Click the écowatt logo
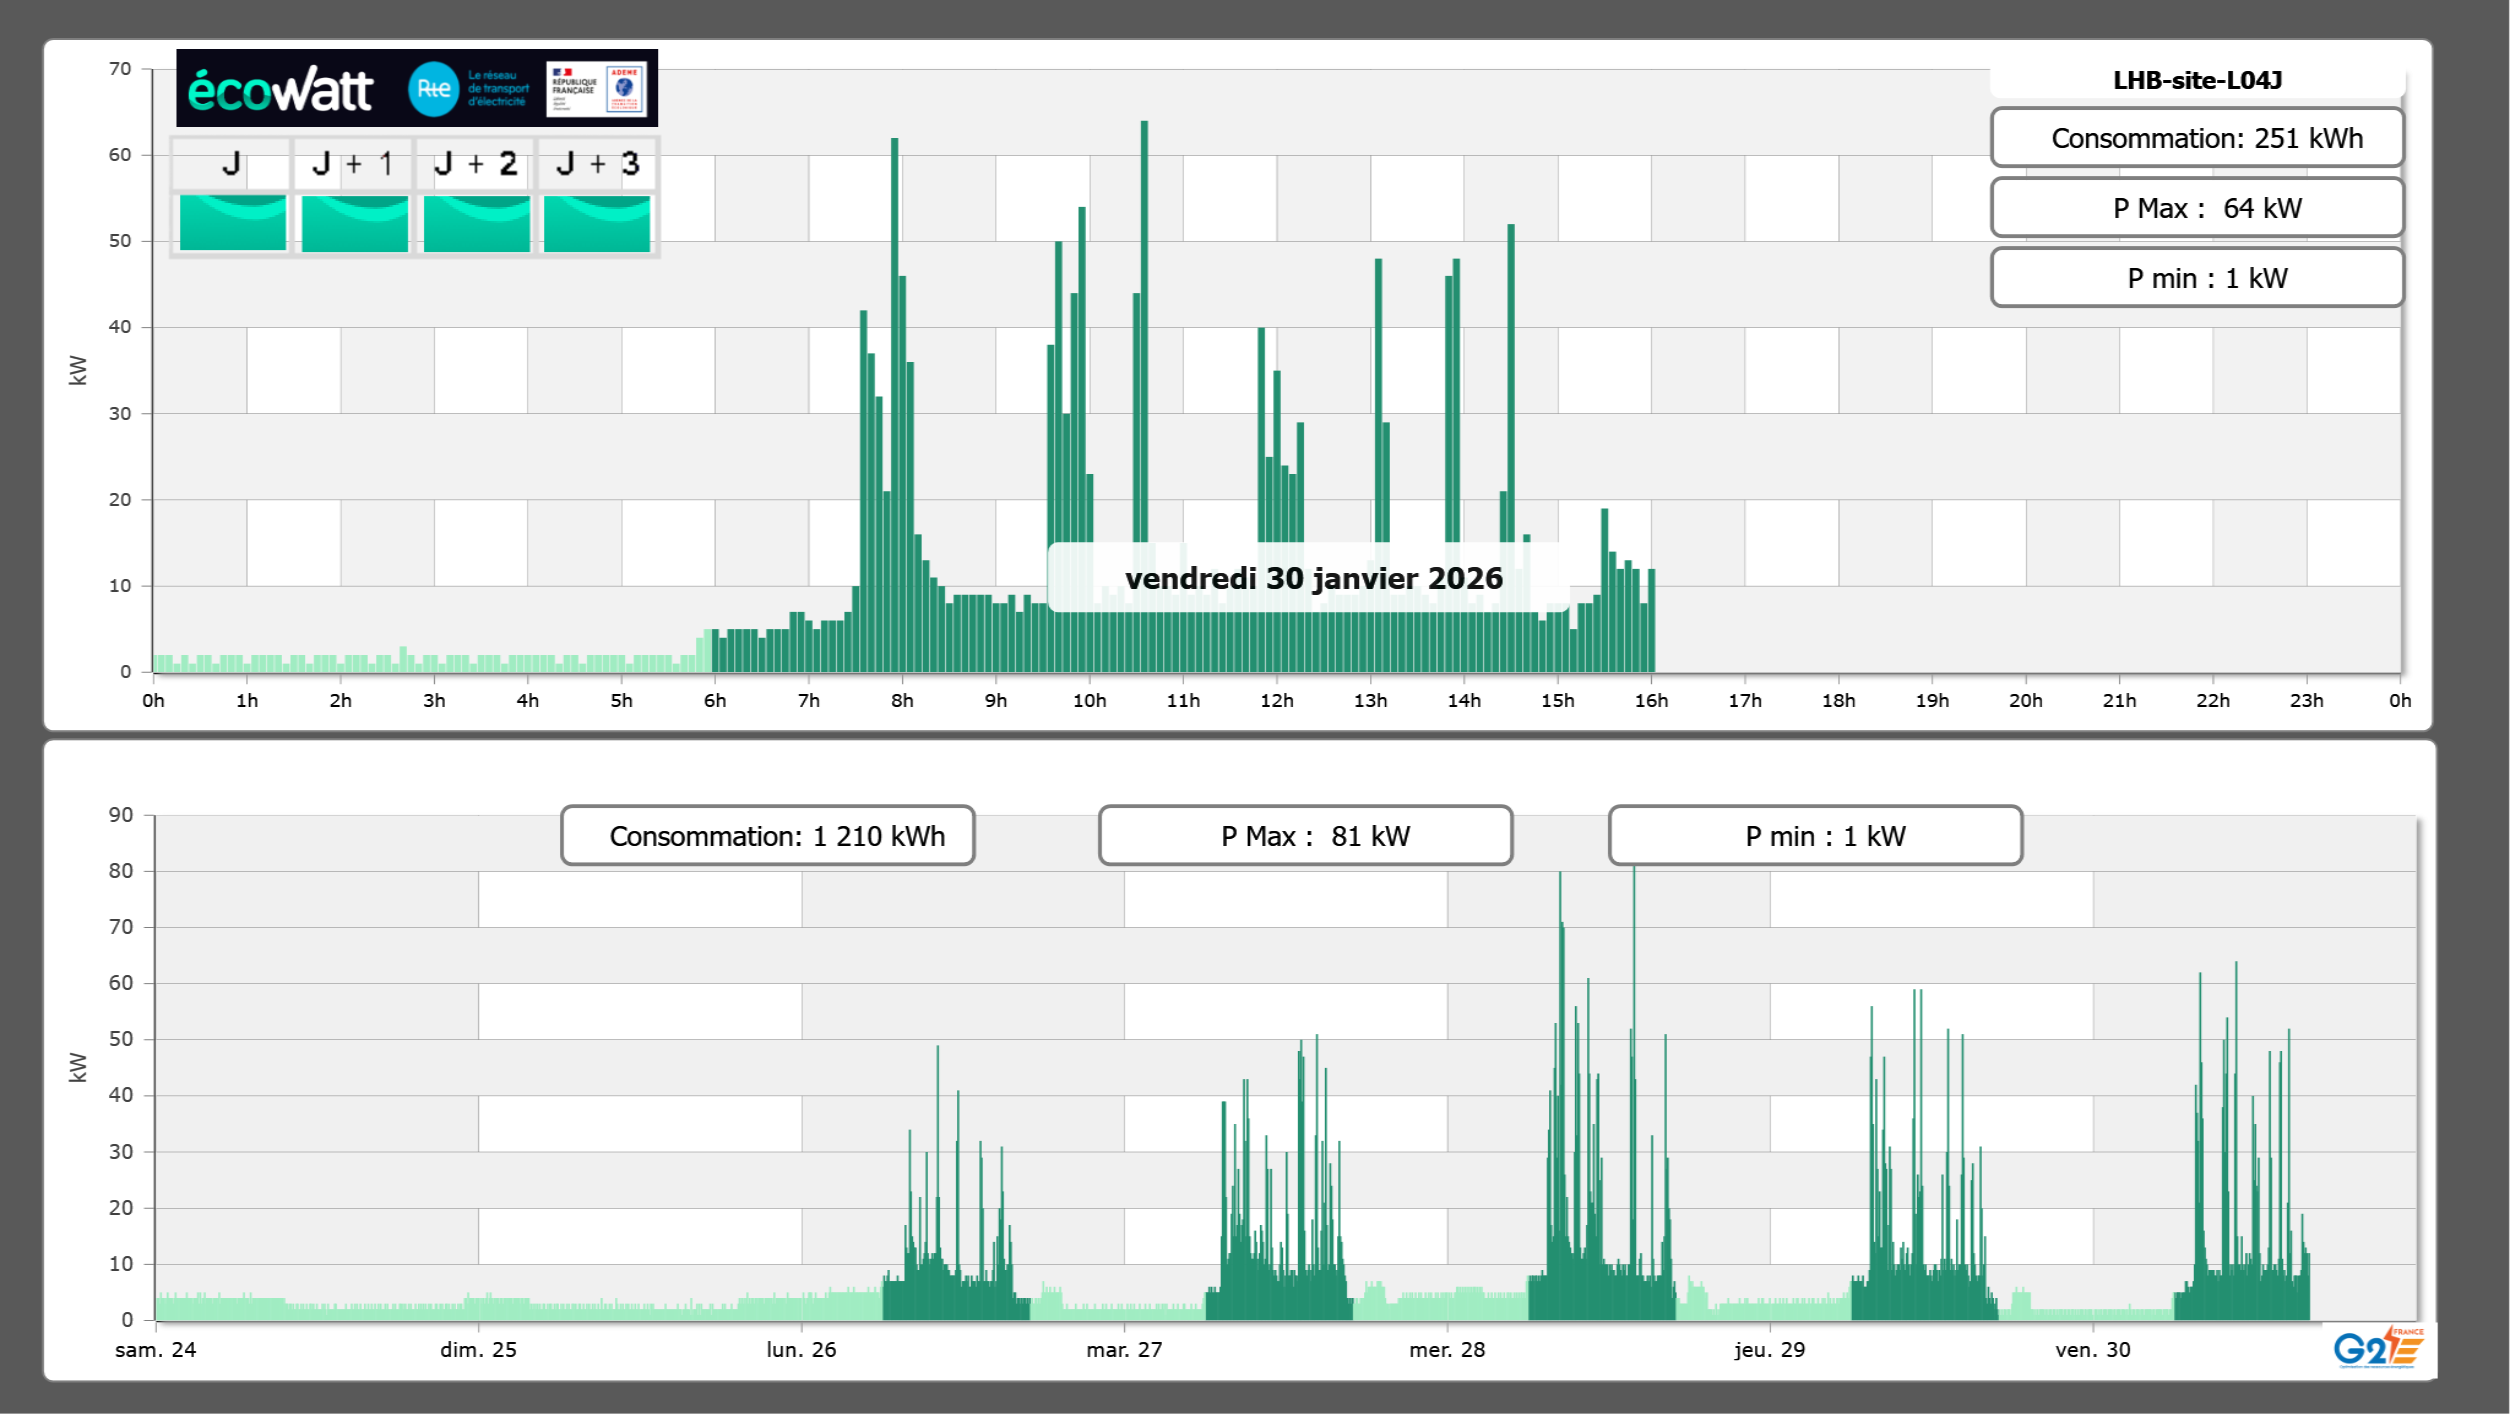2511x1415 pixels. pos(280,90)
